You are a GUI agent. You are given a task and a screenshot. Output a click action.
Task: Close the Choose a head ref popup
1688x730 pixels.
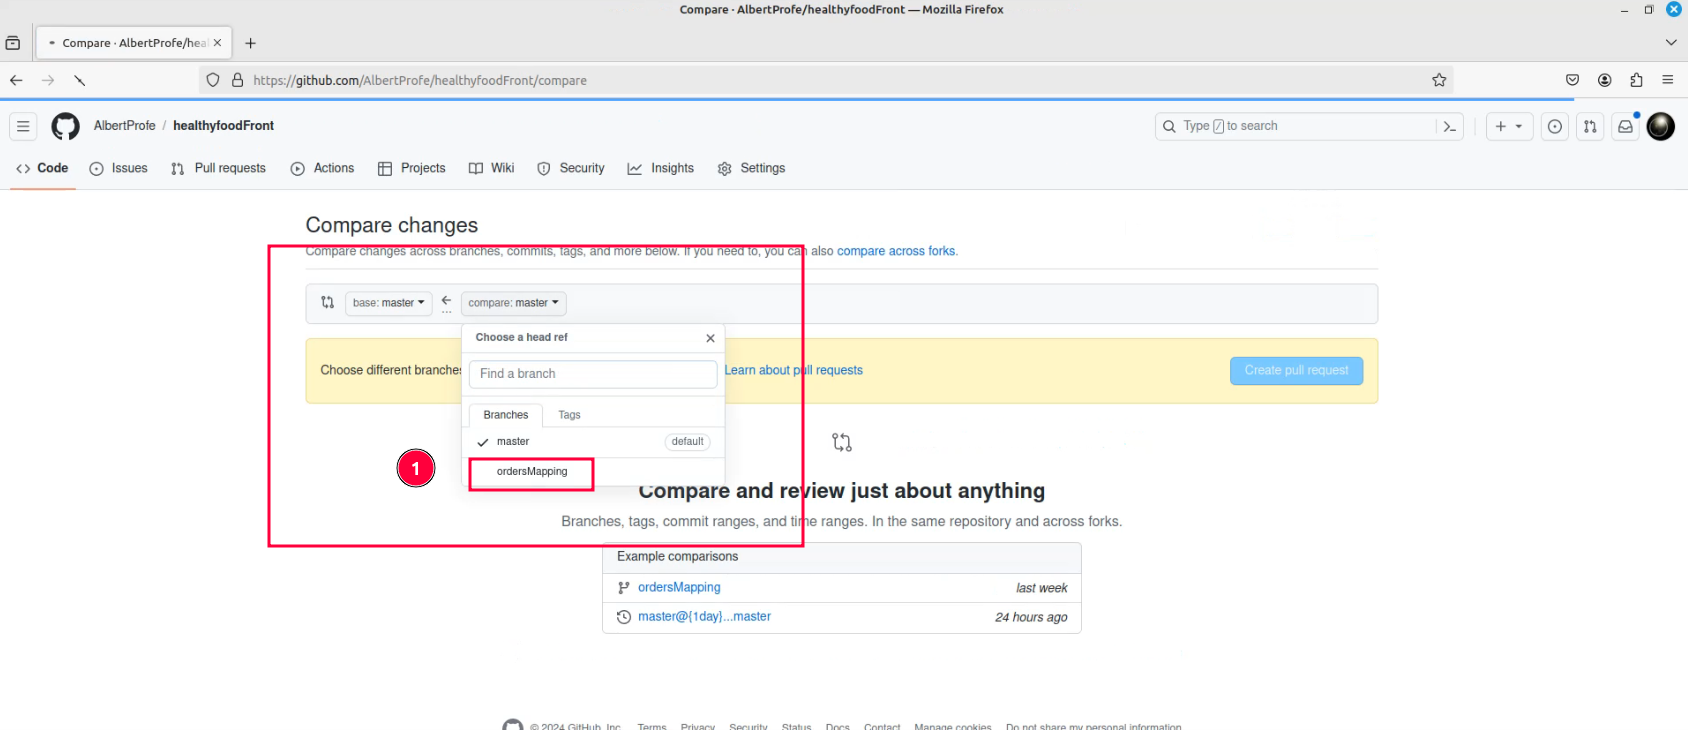[x=710, y=338]
